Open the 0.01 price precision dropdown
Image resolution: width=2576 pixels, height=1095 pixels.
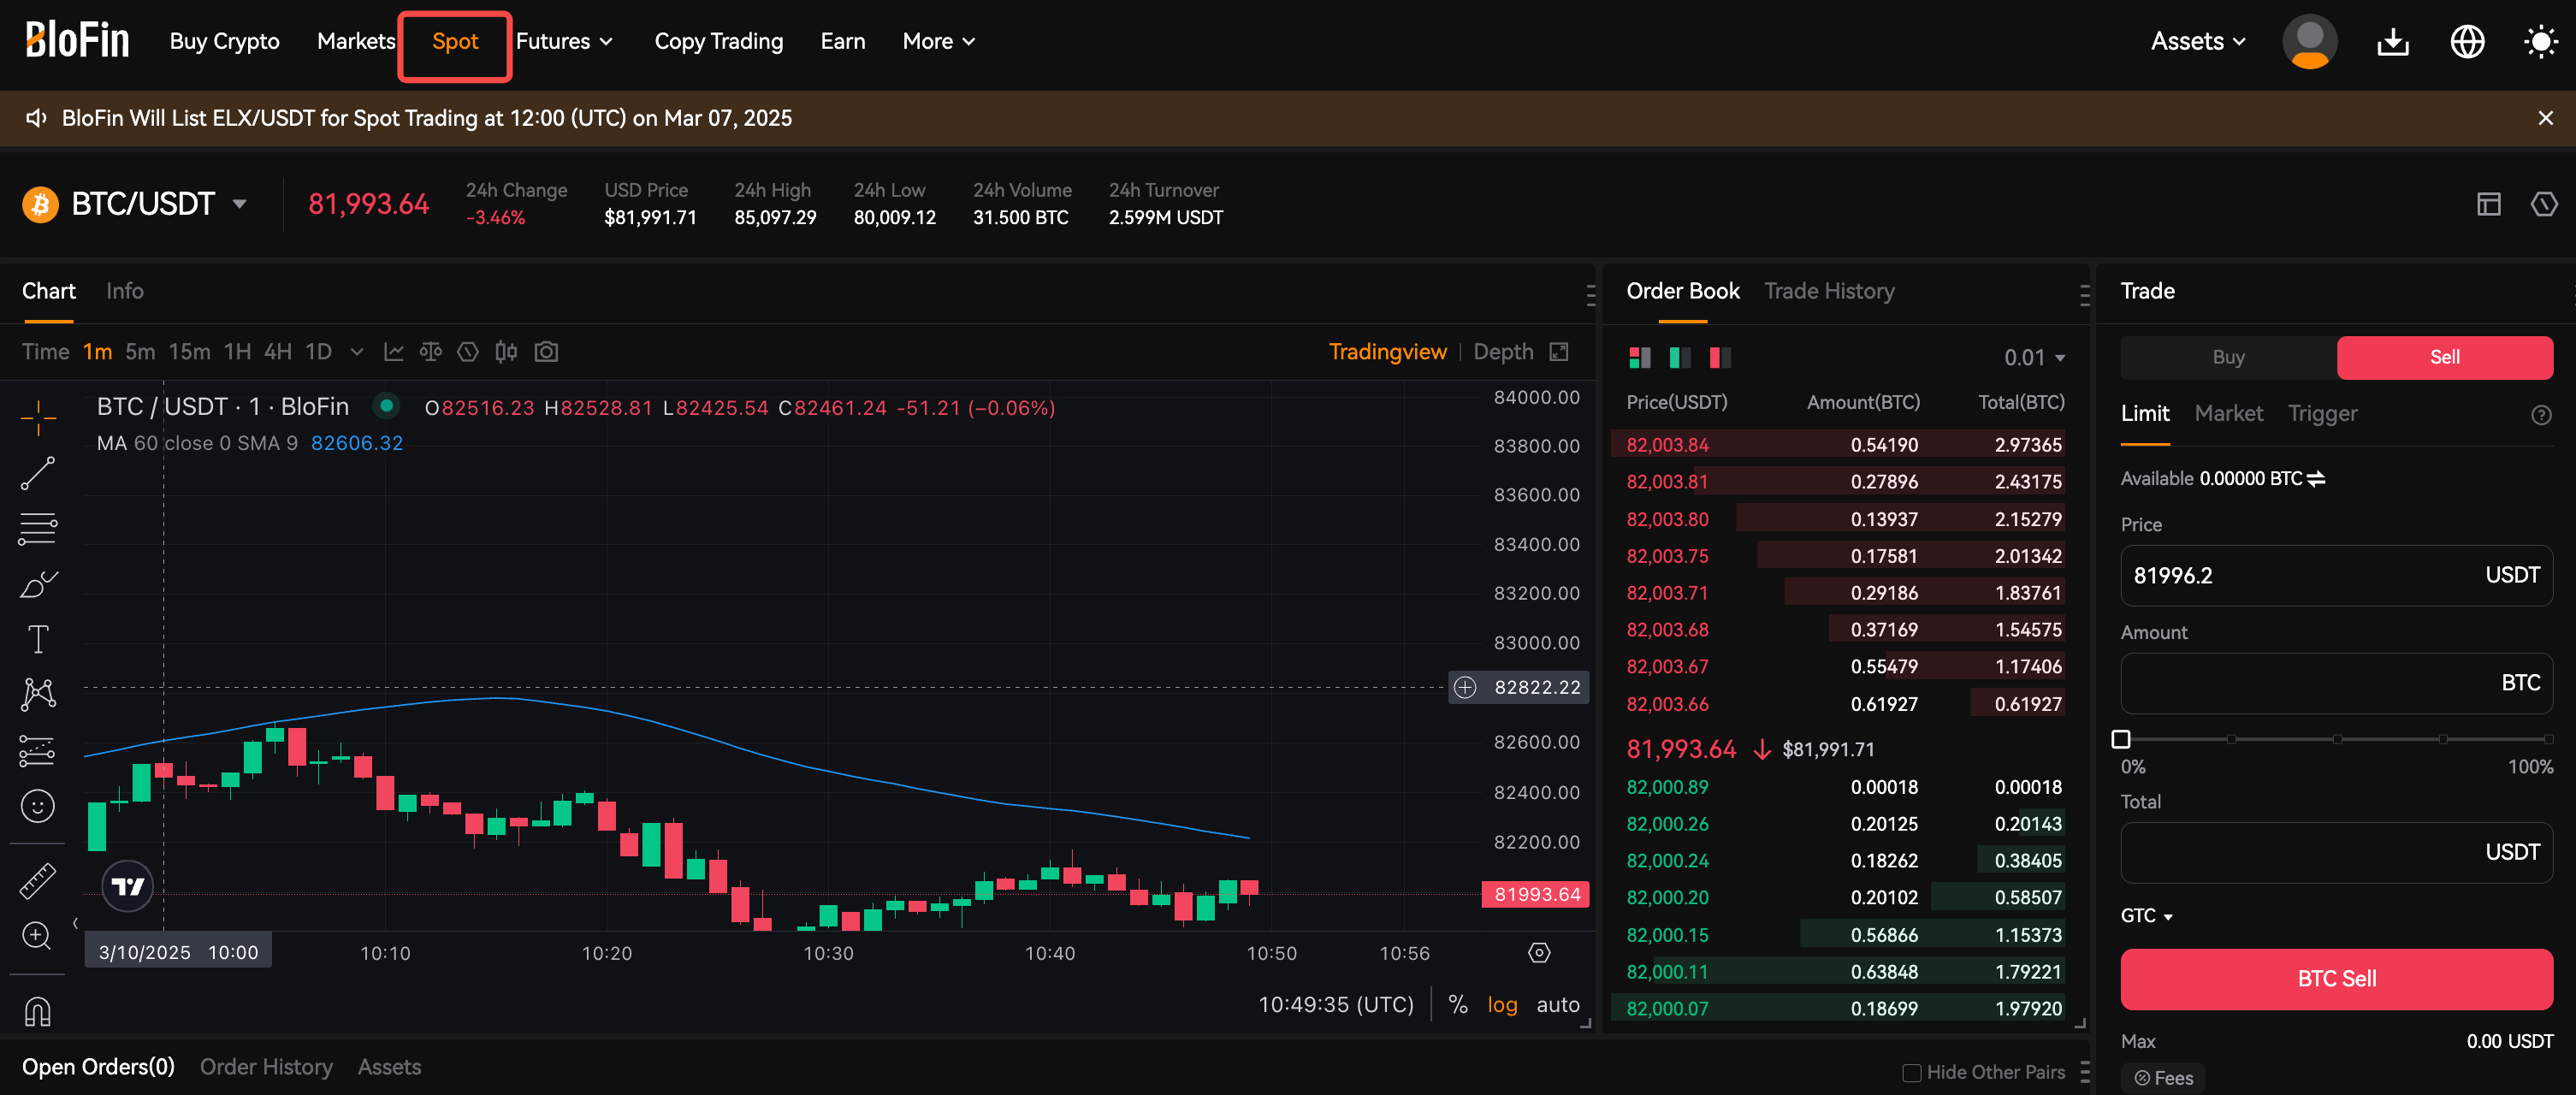(2034, 357)
